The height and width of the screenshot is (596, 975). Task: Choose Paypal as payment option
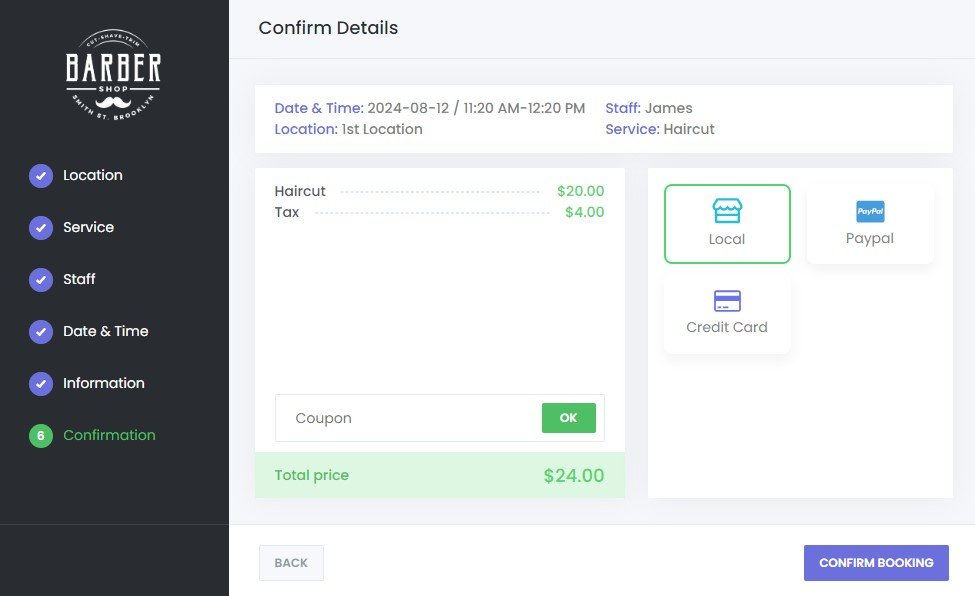pos(870,225)
